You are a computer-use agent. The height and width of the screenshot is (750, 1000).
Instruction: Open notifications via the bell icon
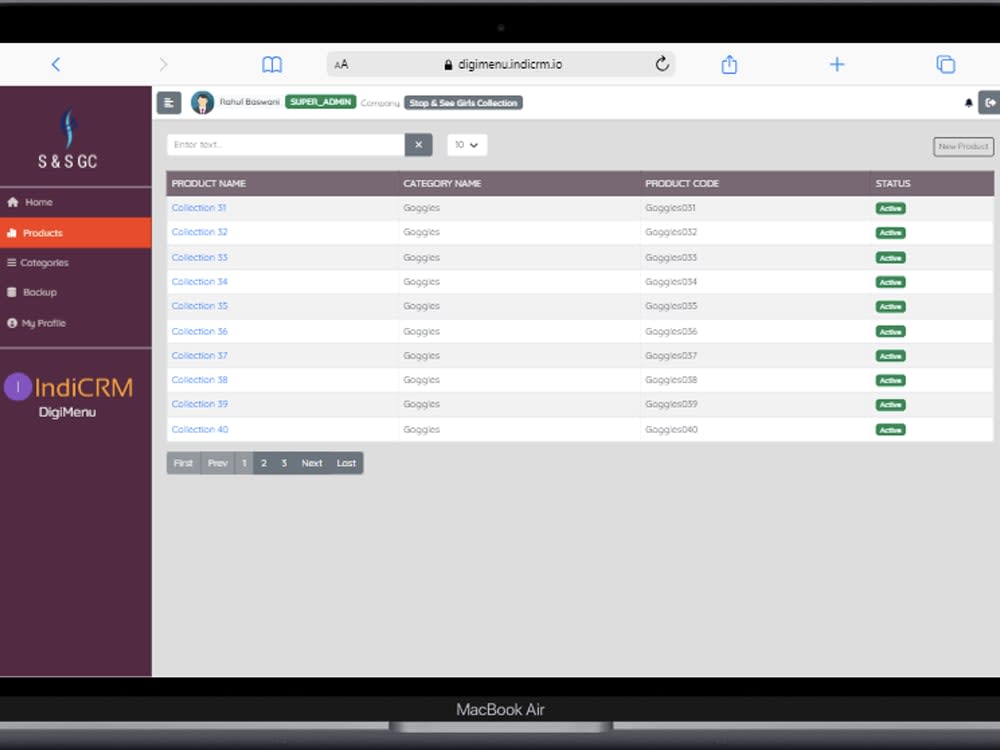pyautogui.click(x=967, y=102)
